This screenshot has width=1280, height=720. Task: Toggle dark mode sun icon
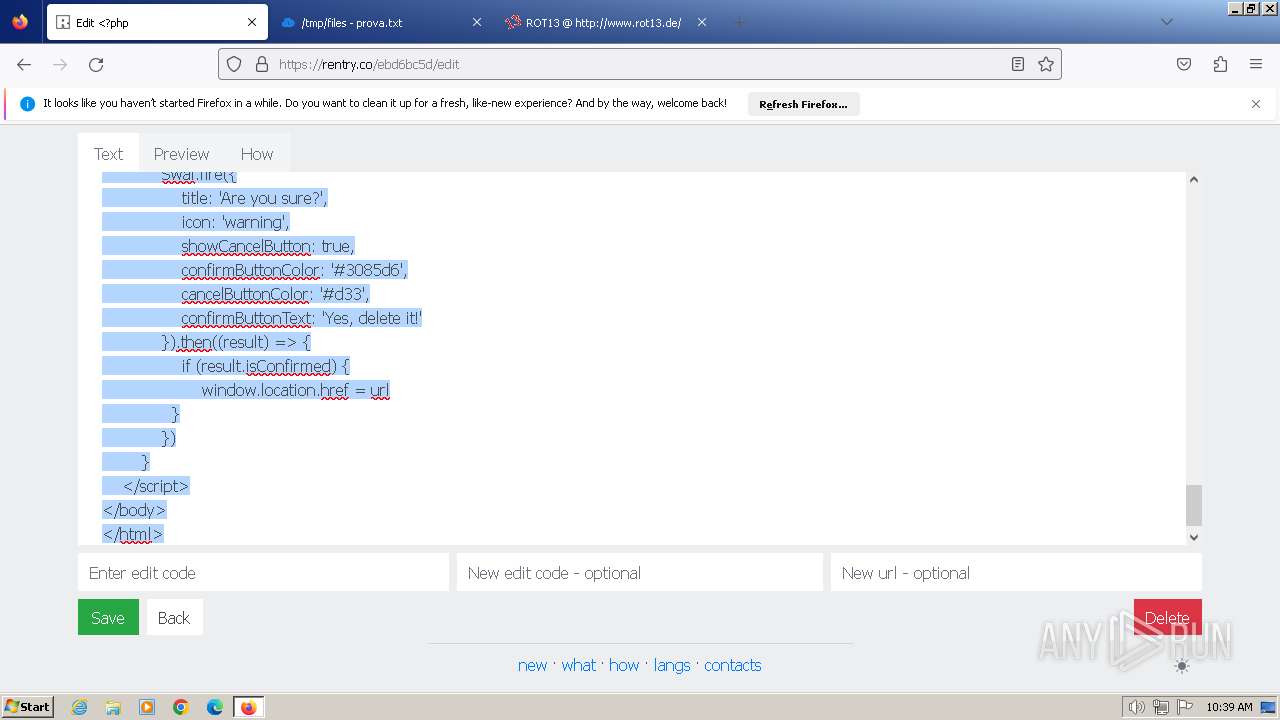(x=1182, y=666)
